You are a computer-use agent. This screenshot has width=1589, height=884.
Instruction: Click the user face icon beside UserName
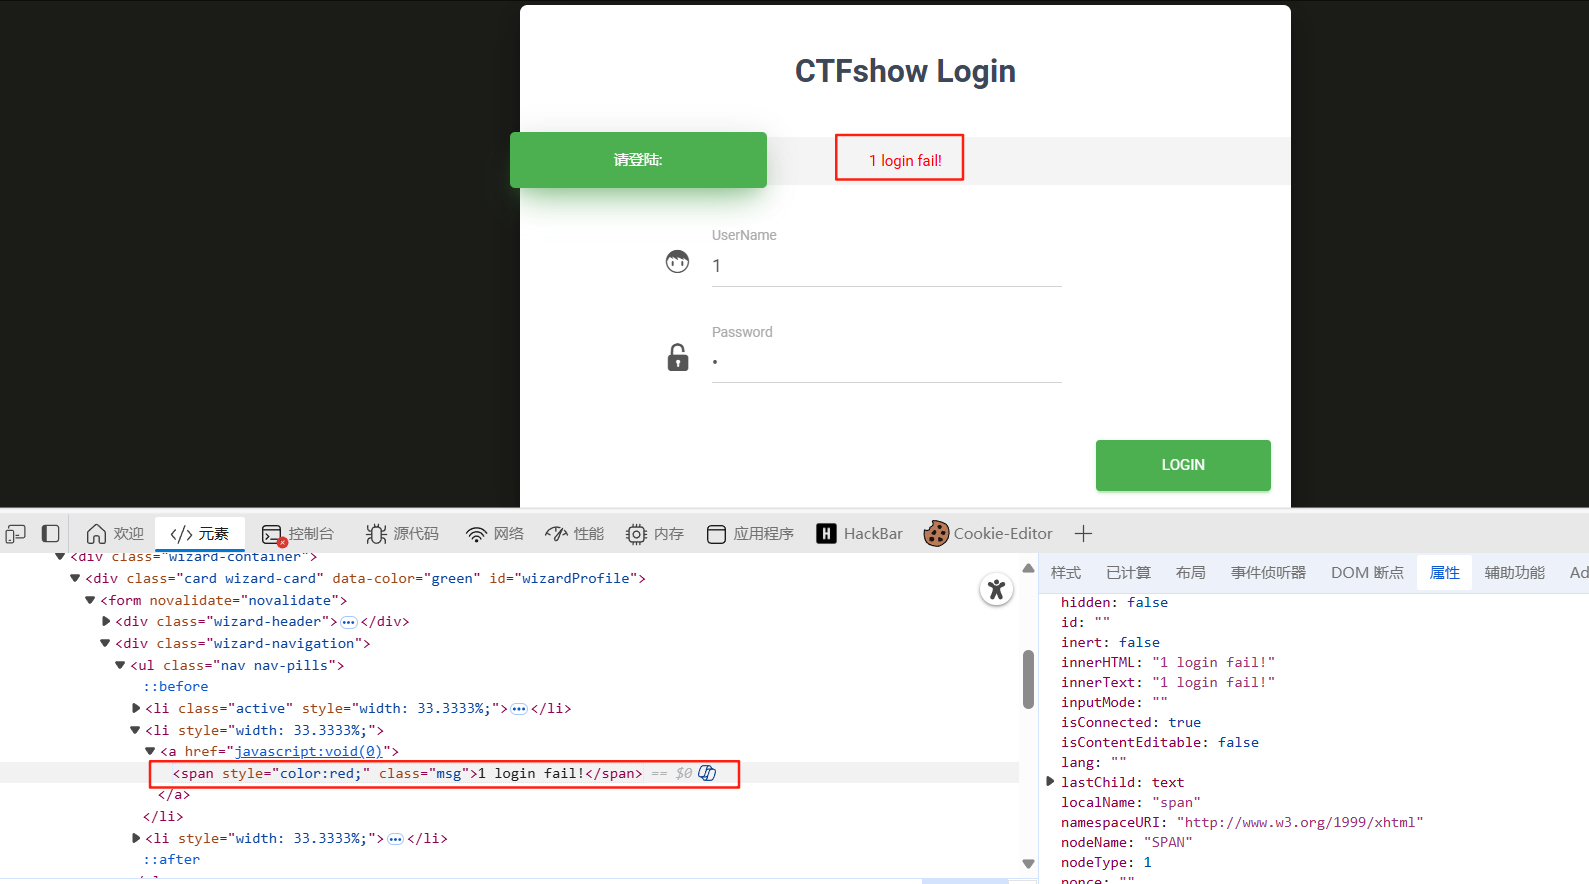click(678, 262)
